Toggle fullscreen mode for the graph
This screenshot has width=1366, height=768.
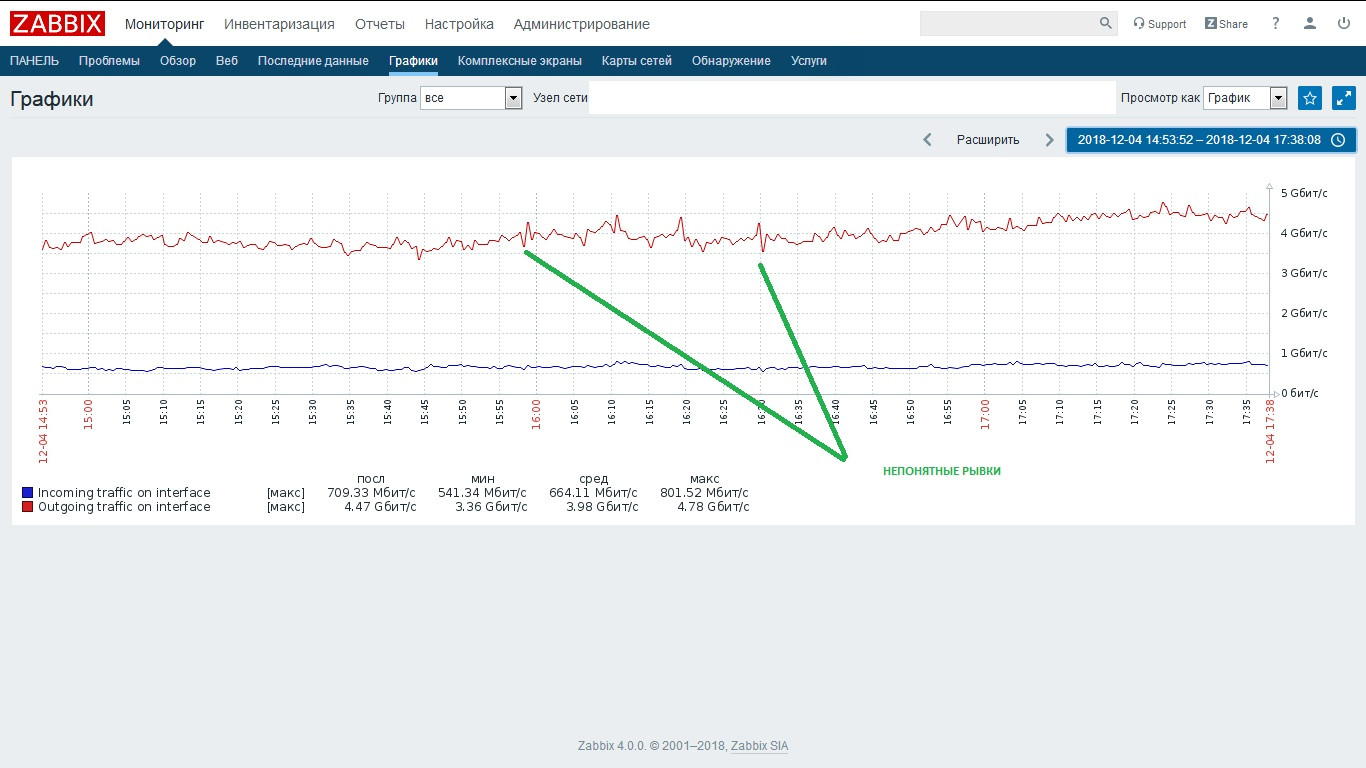(x=1344, y=98)
